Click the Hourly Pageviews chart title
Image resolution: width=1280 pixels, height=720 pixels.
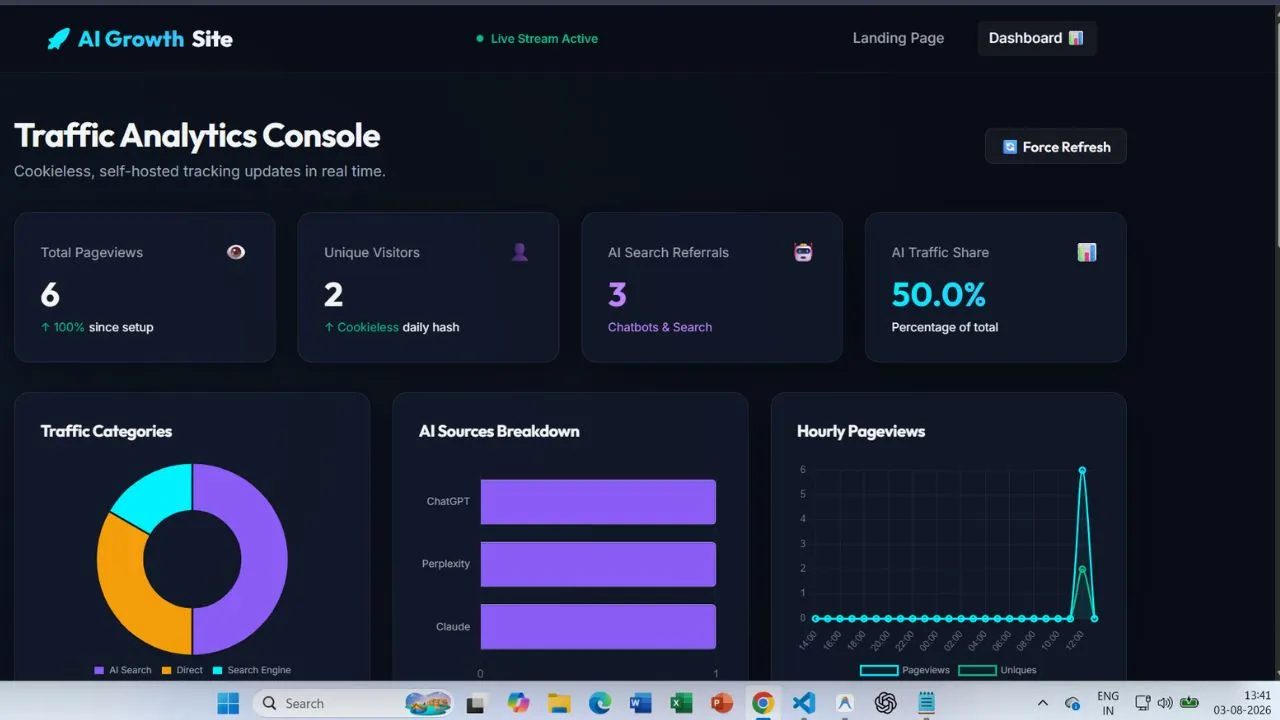[861, 431]
